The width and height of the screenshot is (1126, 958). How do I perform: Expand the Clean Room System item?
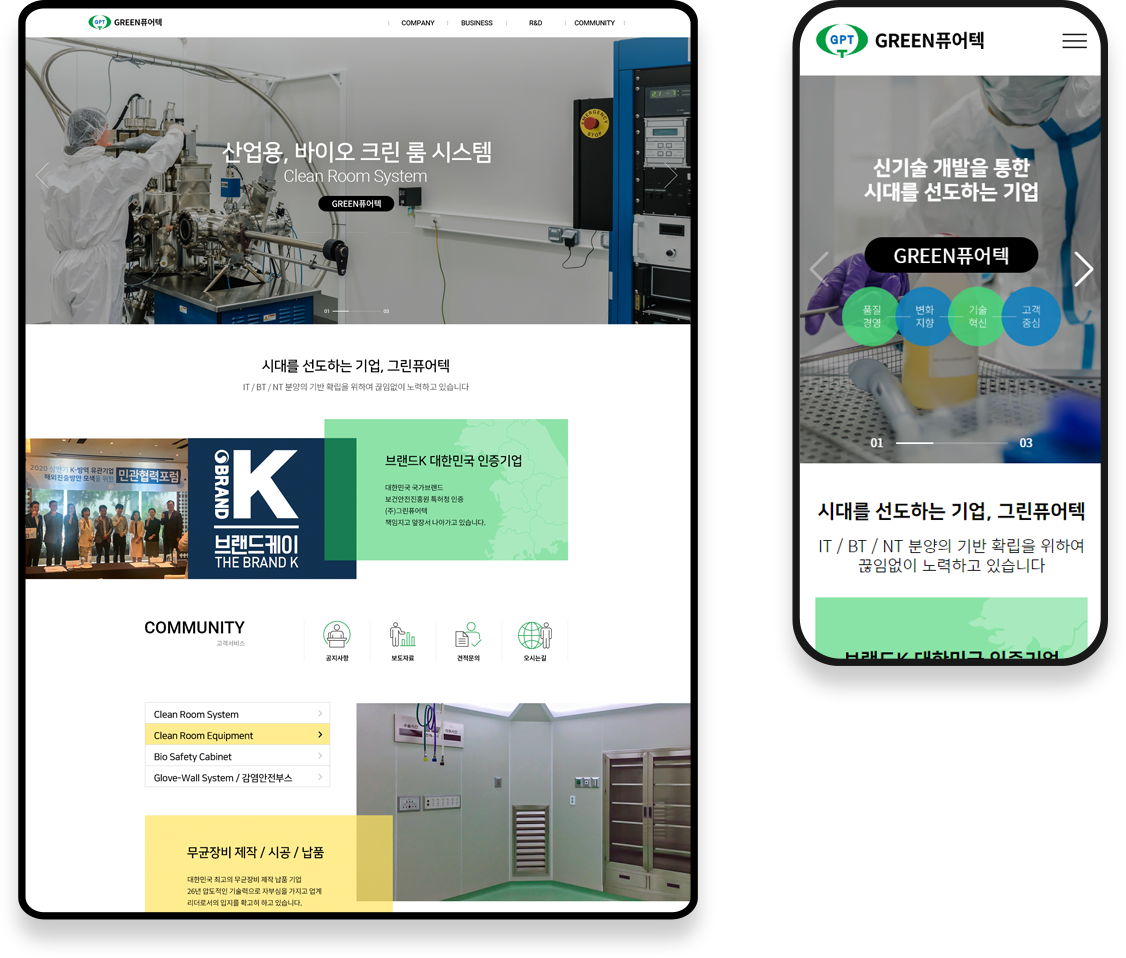click(237, 714)
